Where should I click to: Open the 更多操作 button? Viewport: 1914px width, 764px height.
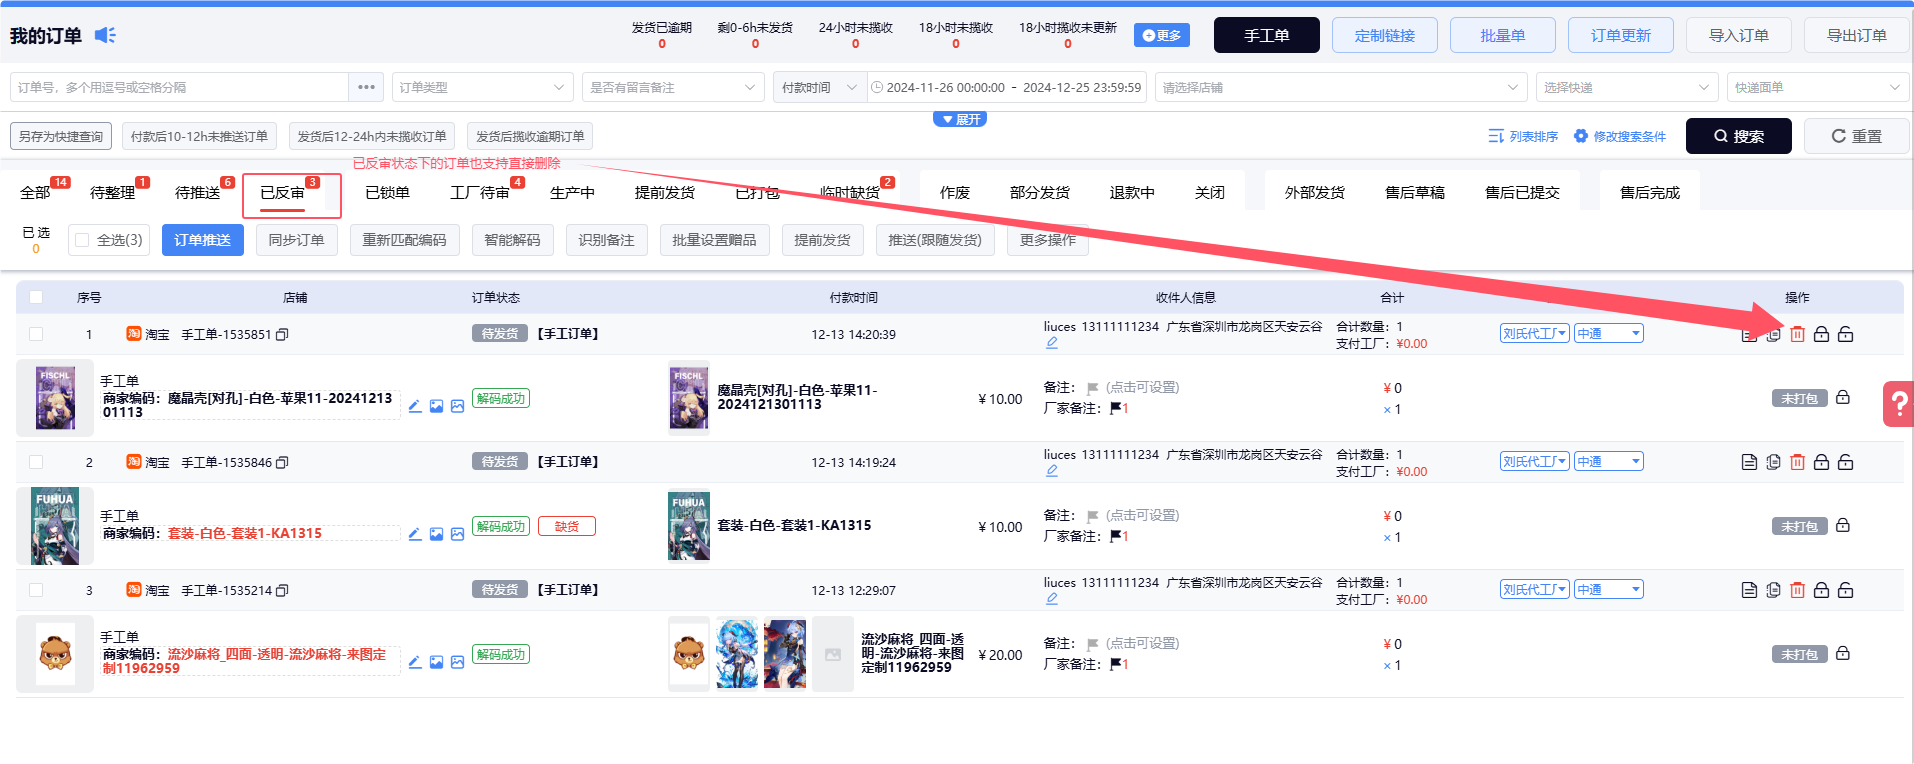pos(1048,240)
